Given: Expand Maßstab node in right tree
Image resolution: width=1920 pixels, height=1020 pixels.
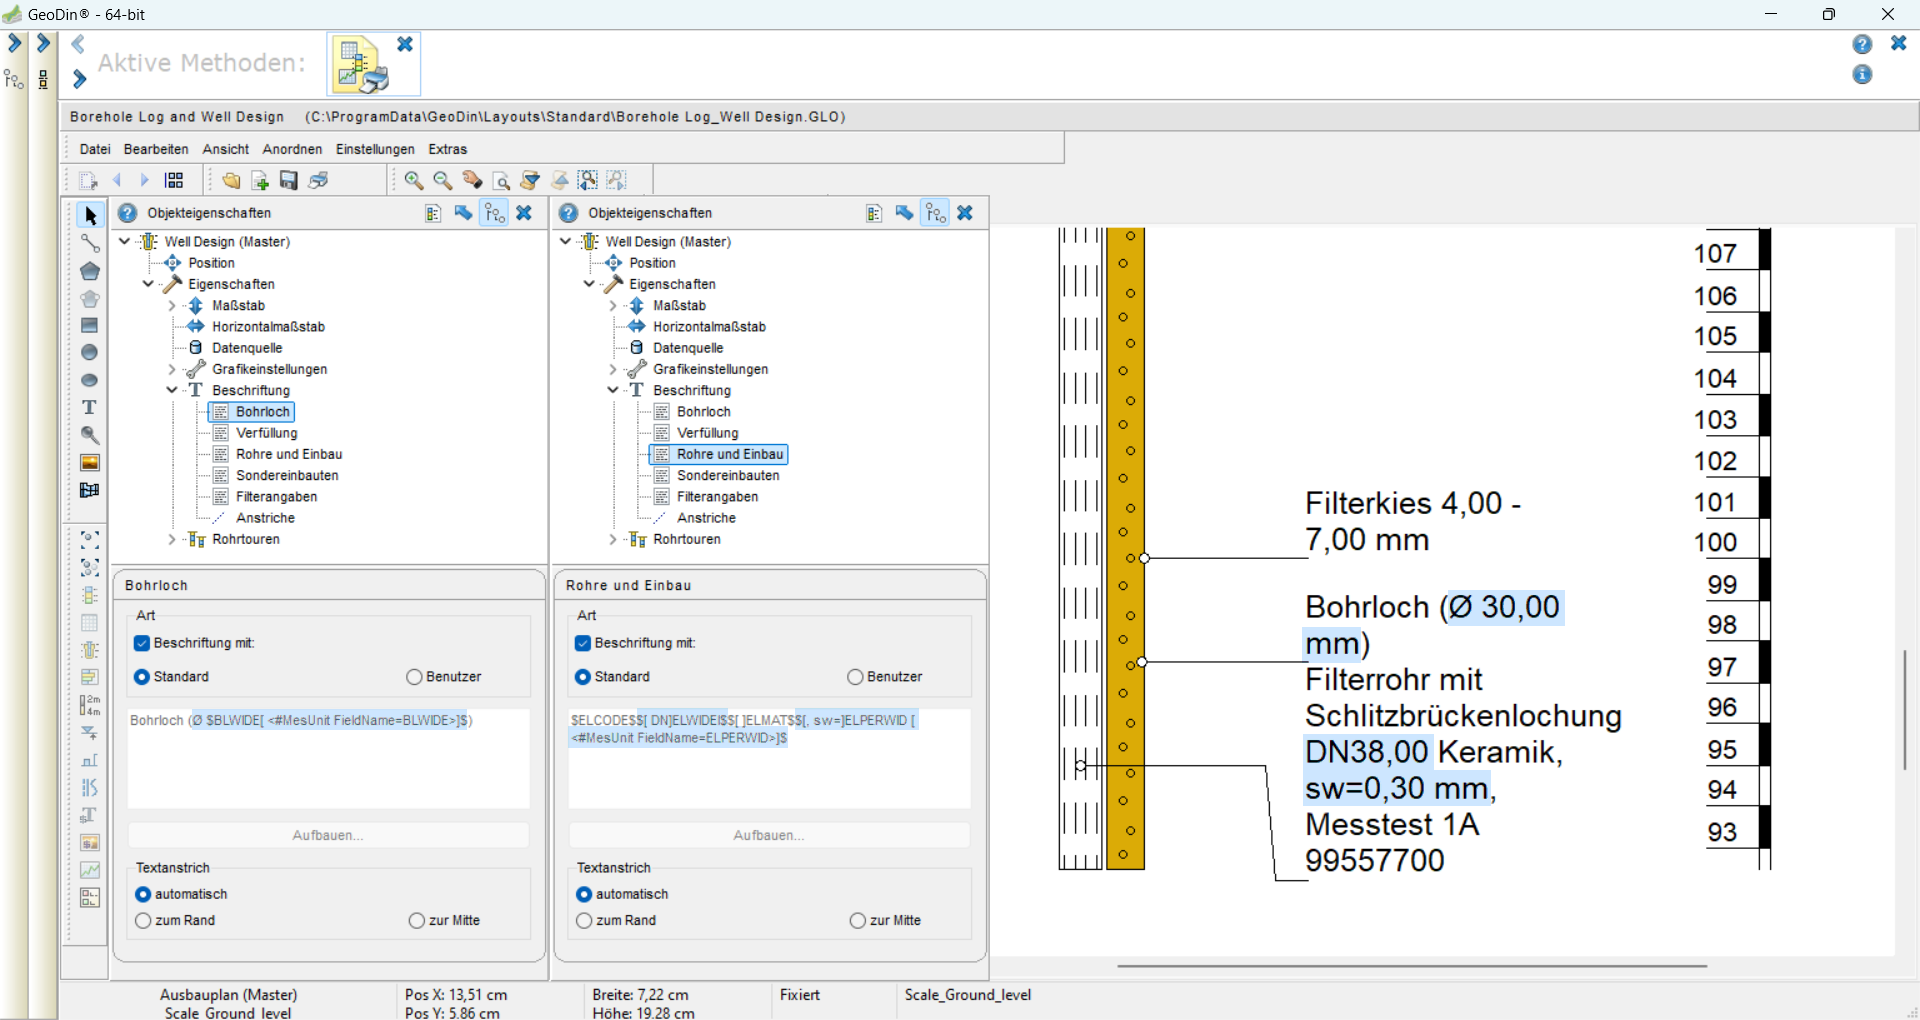Looking at the screenshot, I should tap(613, 306).
